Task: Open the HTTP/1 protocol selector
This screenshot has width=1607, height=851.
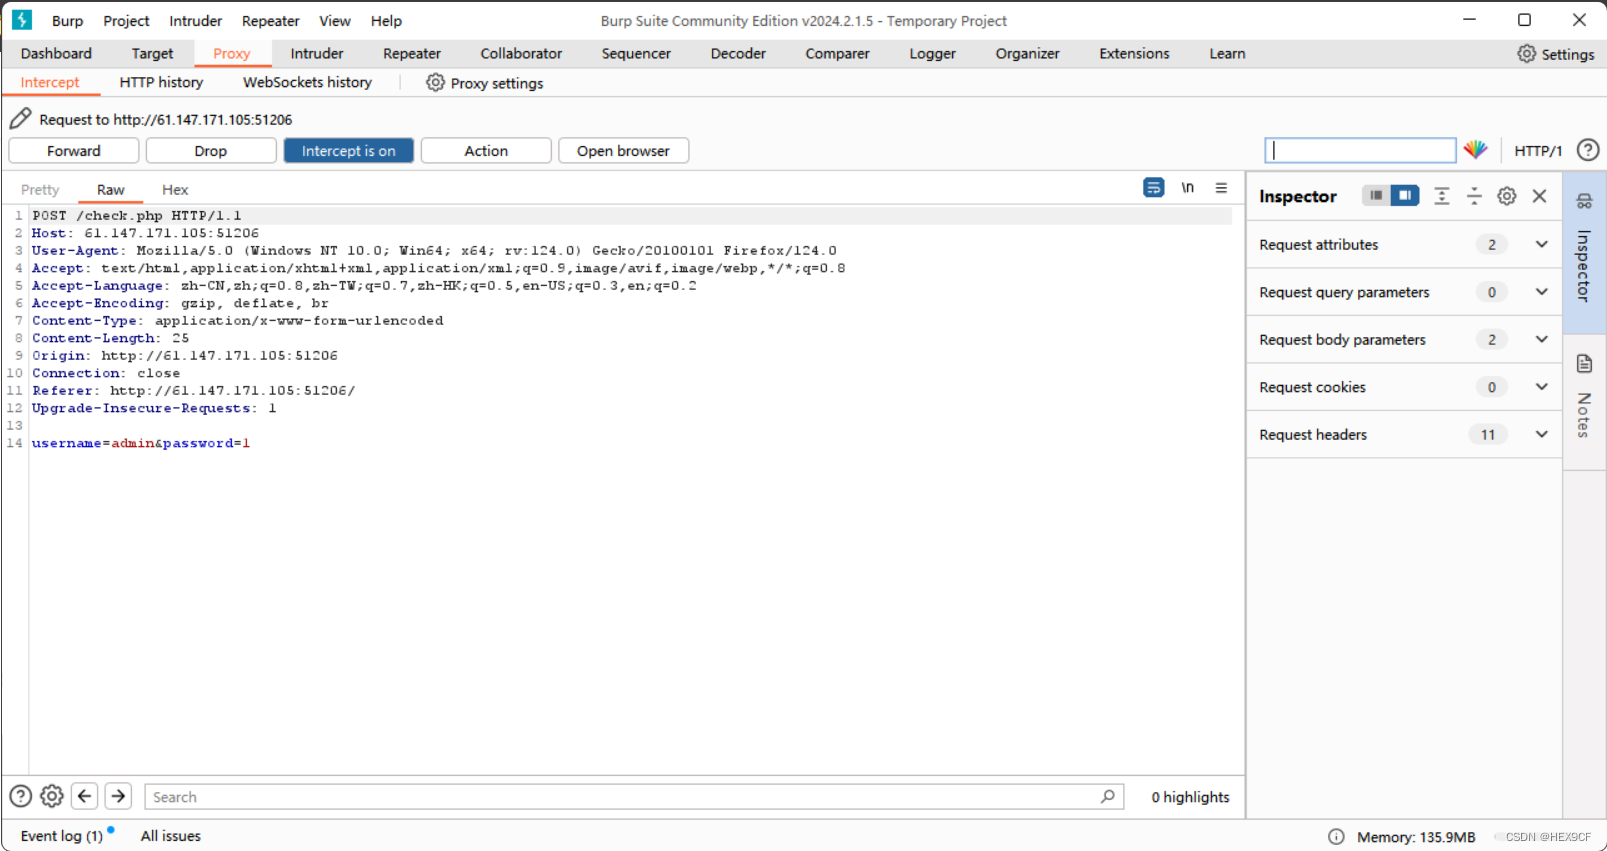Action: (1537, 151)
